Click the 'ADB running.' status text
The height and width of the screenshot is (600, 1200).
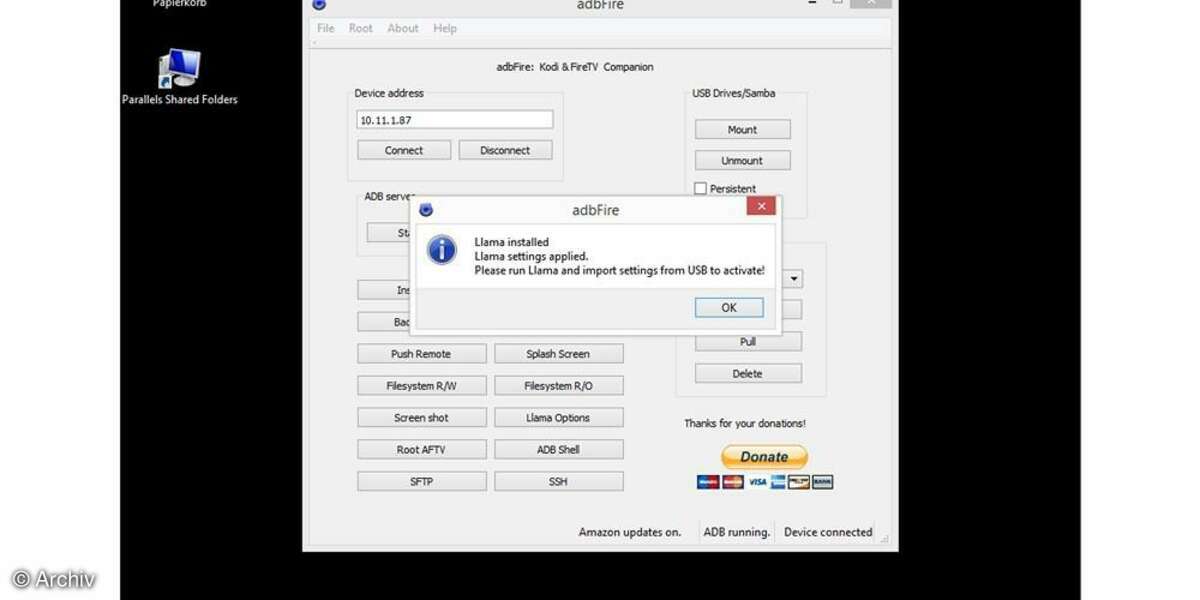737,533
